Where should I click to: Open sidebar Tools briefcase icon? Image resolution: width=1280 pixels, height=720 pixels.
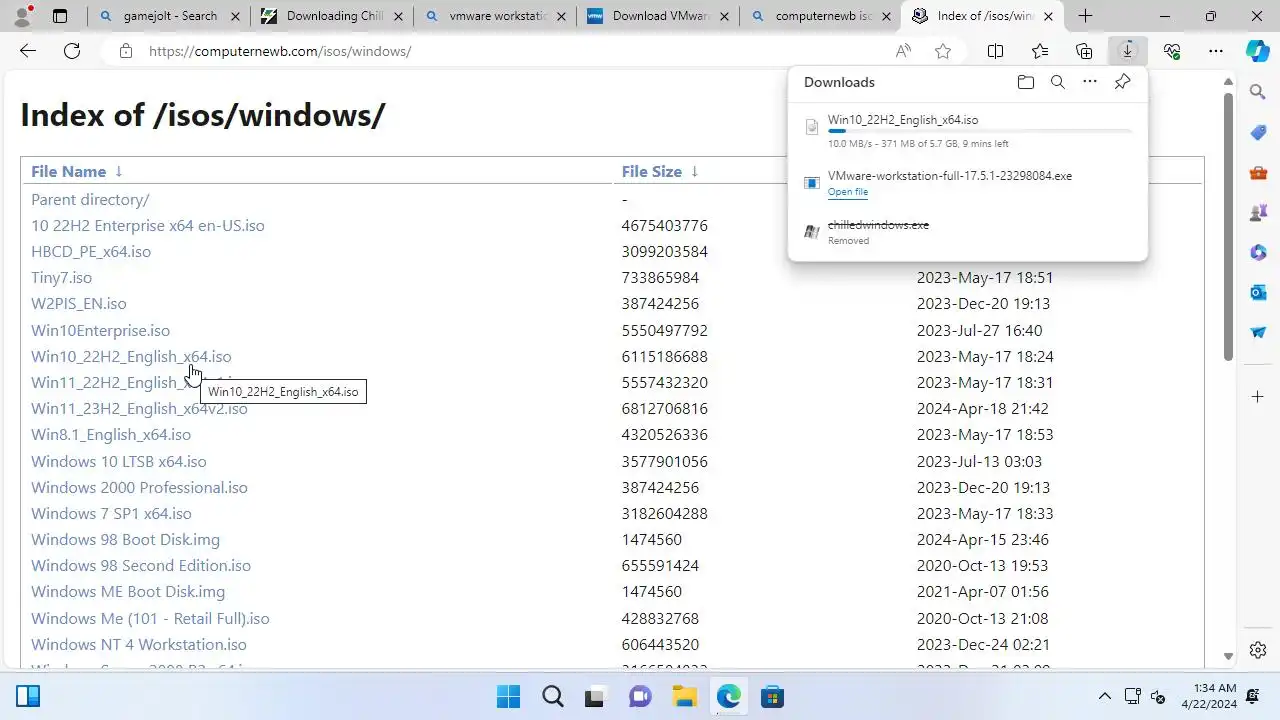click(1258, 172)
